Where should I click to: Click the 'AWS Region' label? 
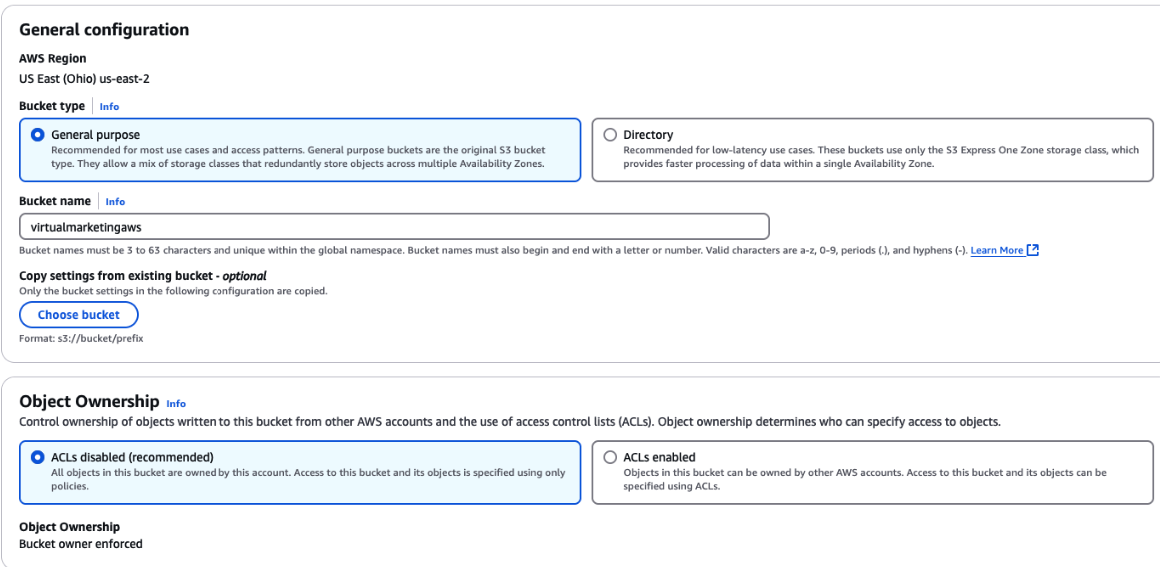pos(53,58)
